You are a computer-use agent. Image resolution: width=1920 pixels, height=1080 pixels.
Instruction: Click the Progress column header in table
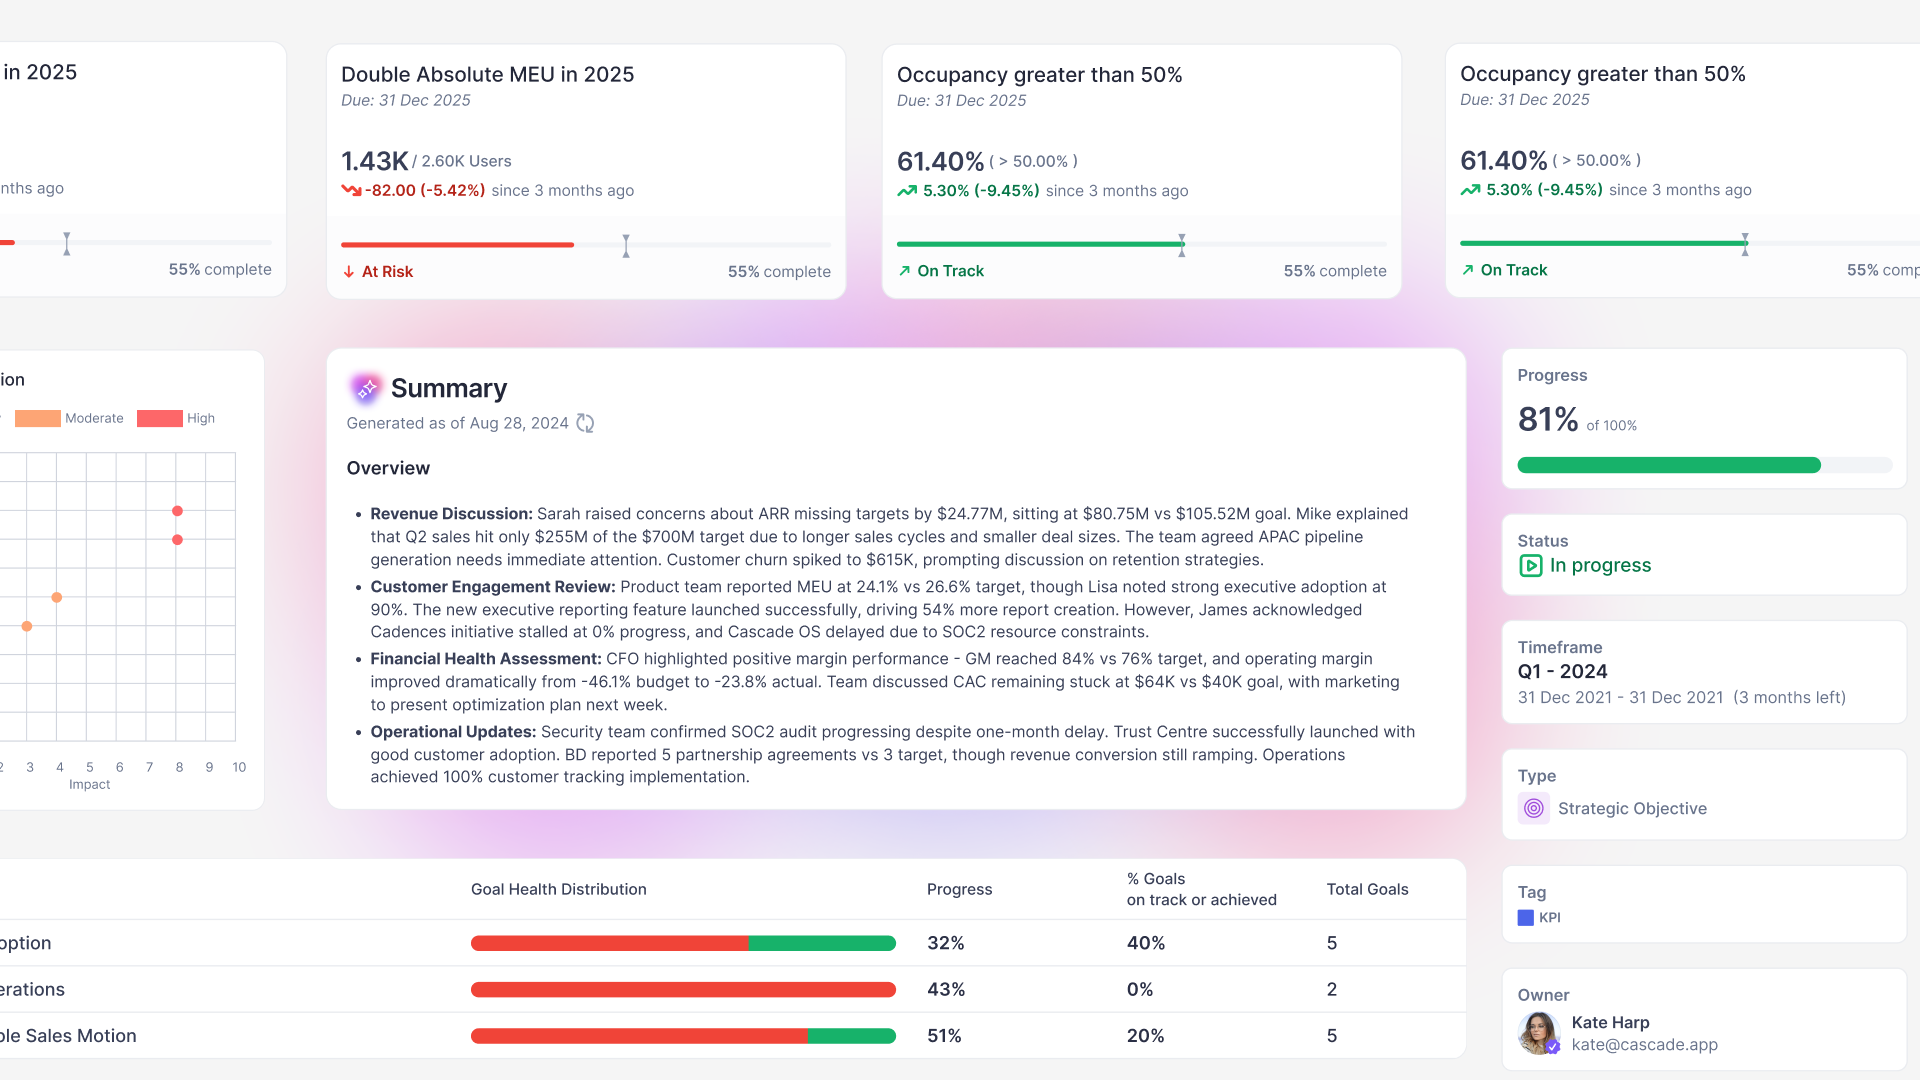coord(959,889)
